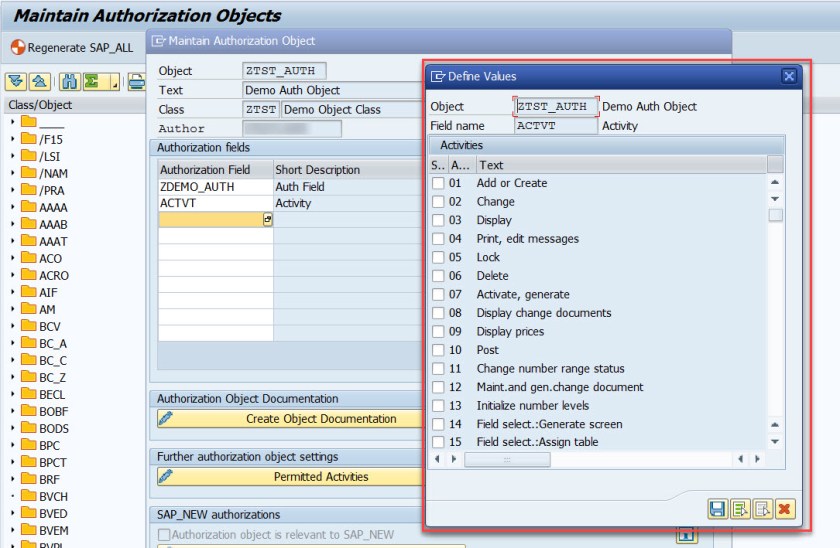
Task: Click the Field name input showing ACTVT
Action: point(555,126)
